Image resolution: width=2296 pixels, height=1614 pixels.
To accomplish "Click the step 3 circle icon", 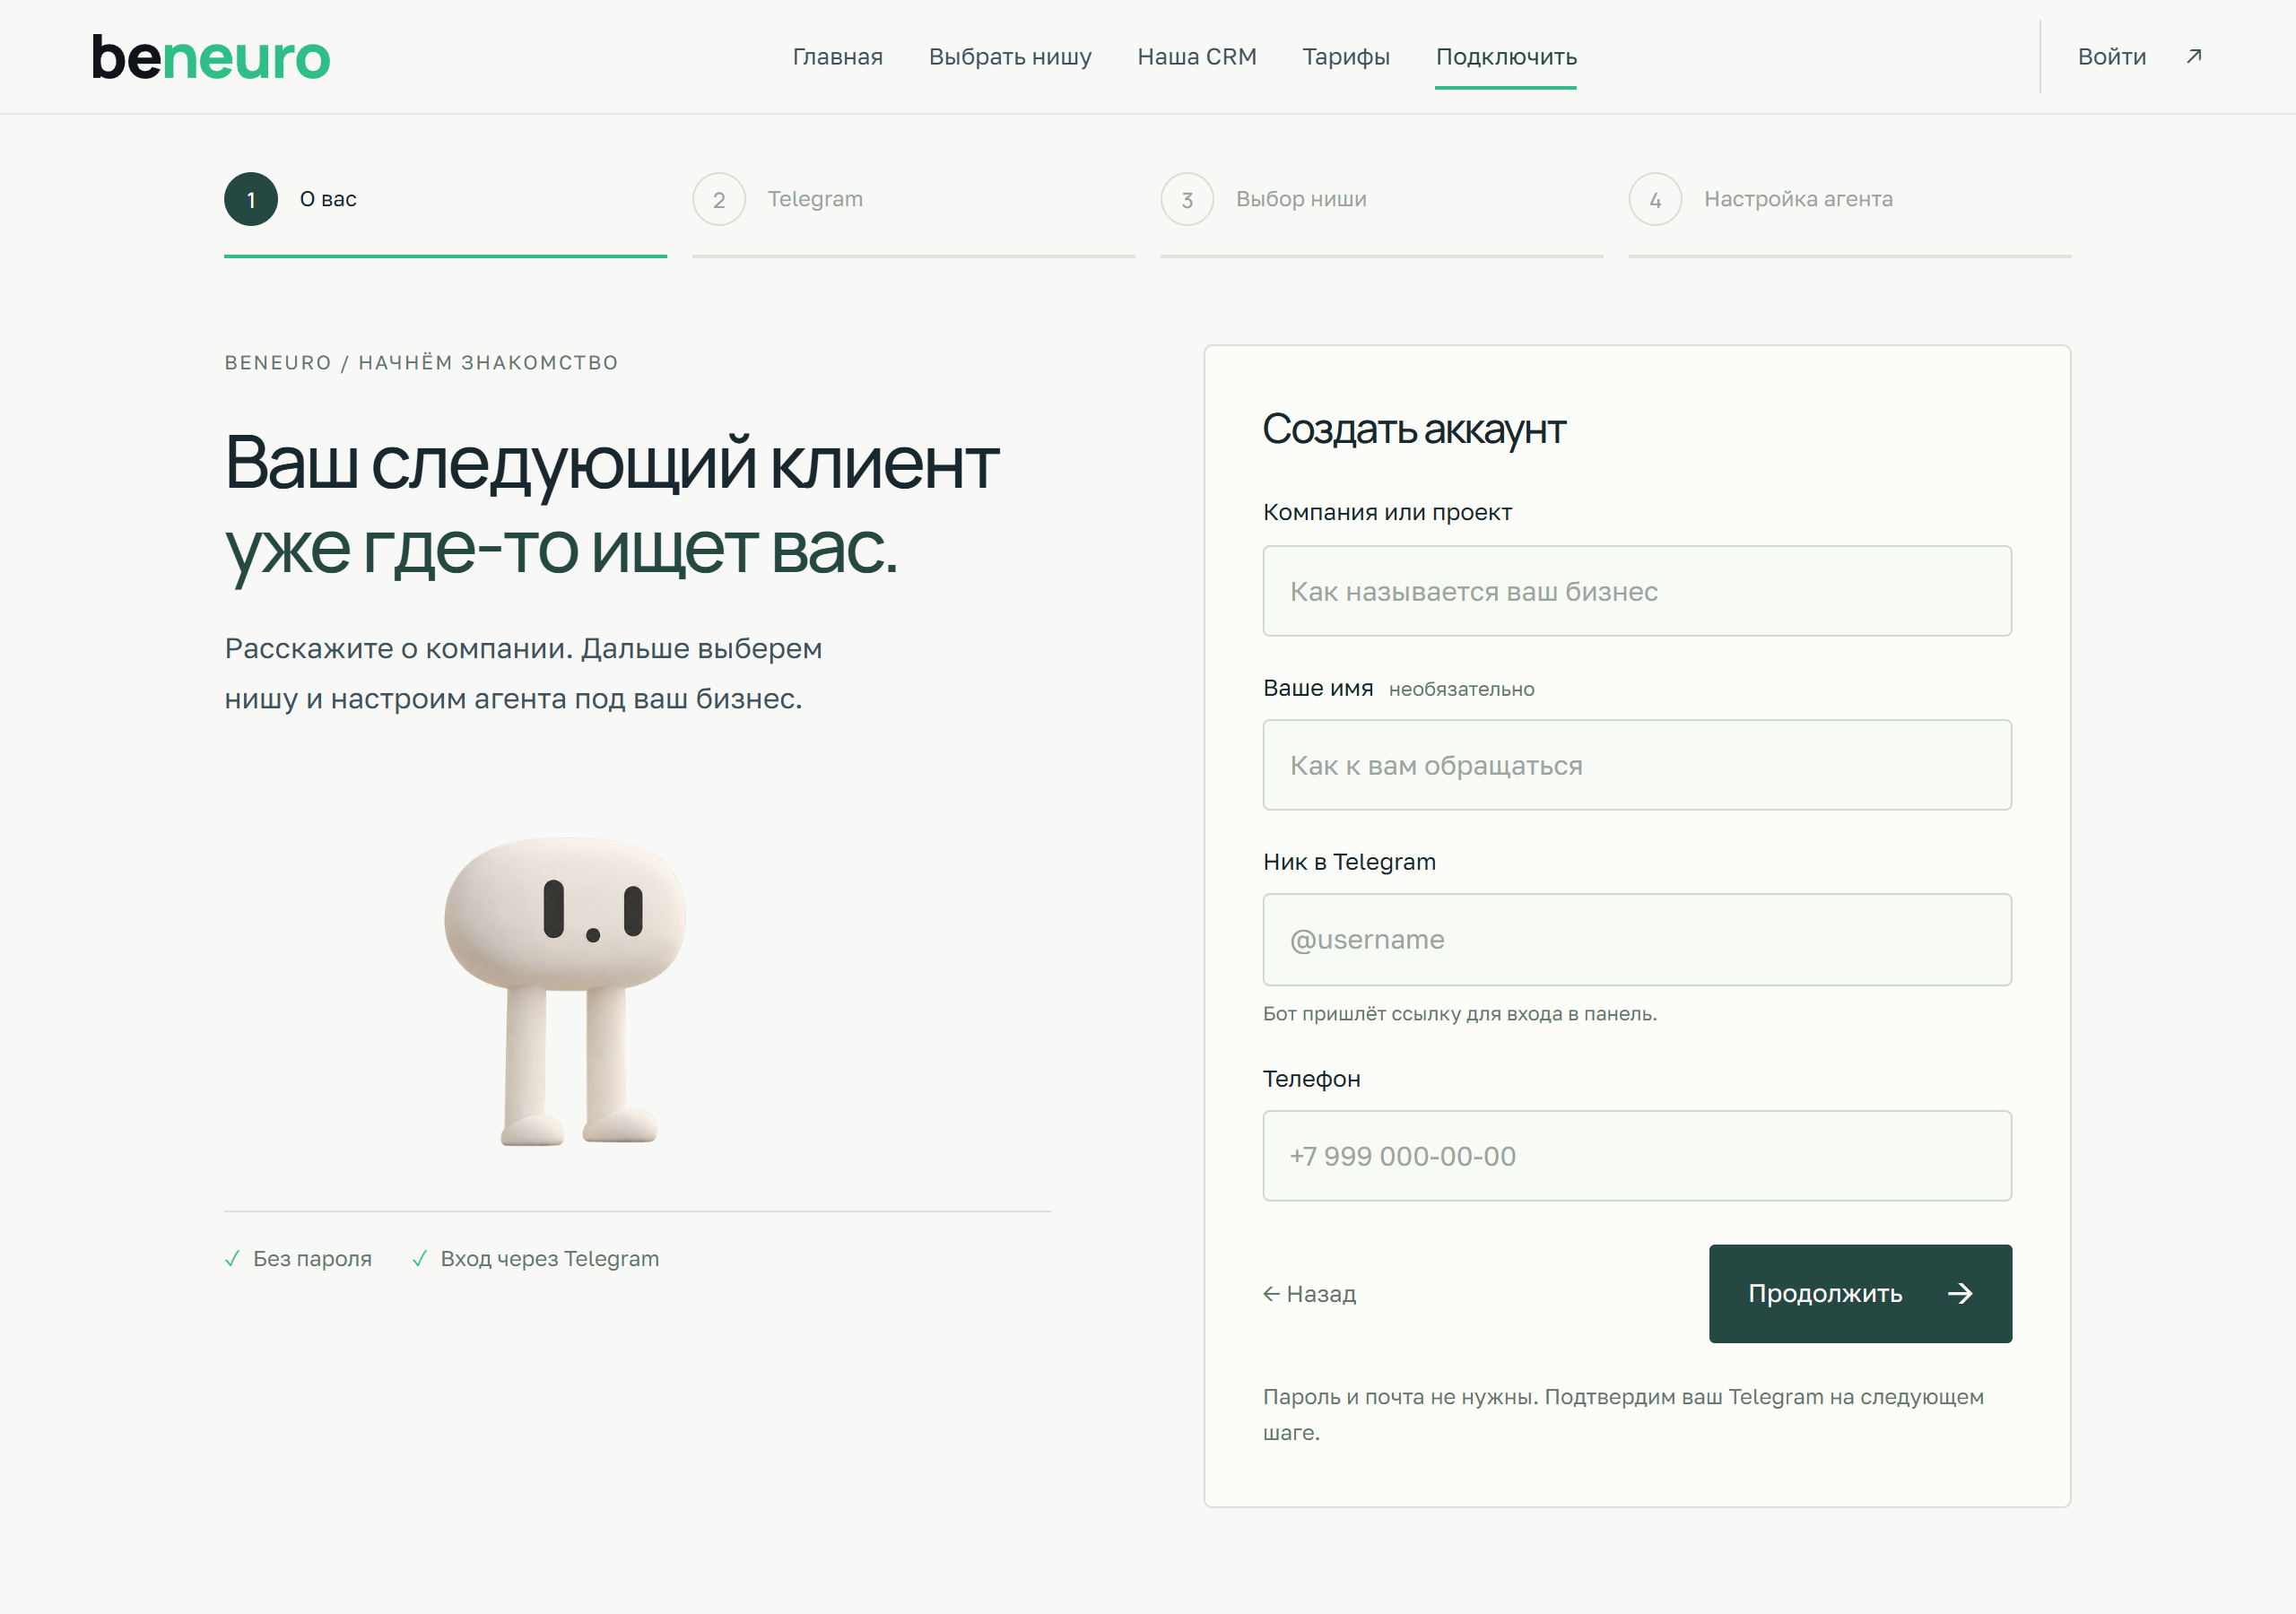I will 1187,199.
